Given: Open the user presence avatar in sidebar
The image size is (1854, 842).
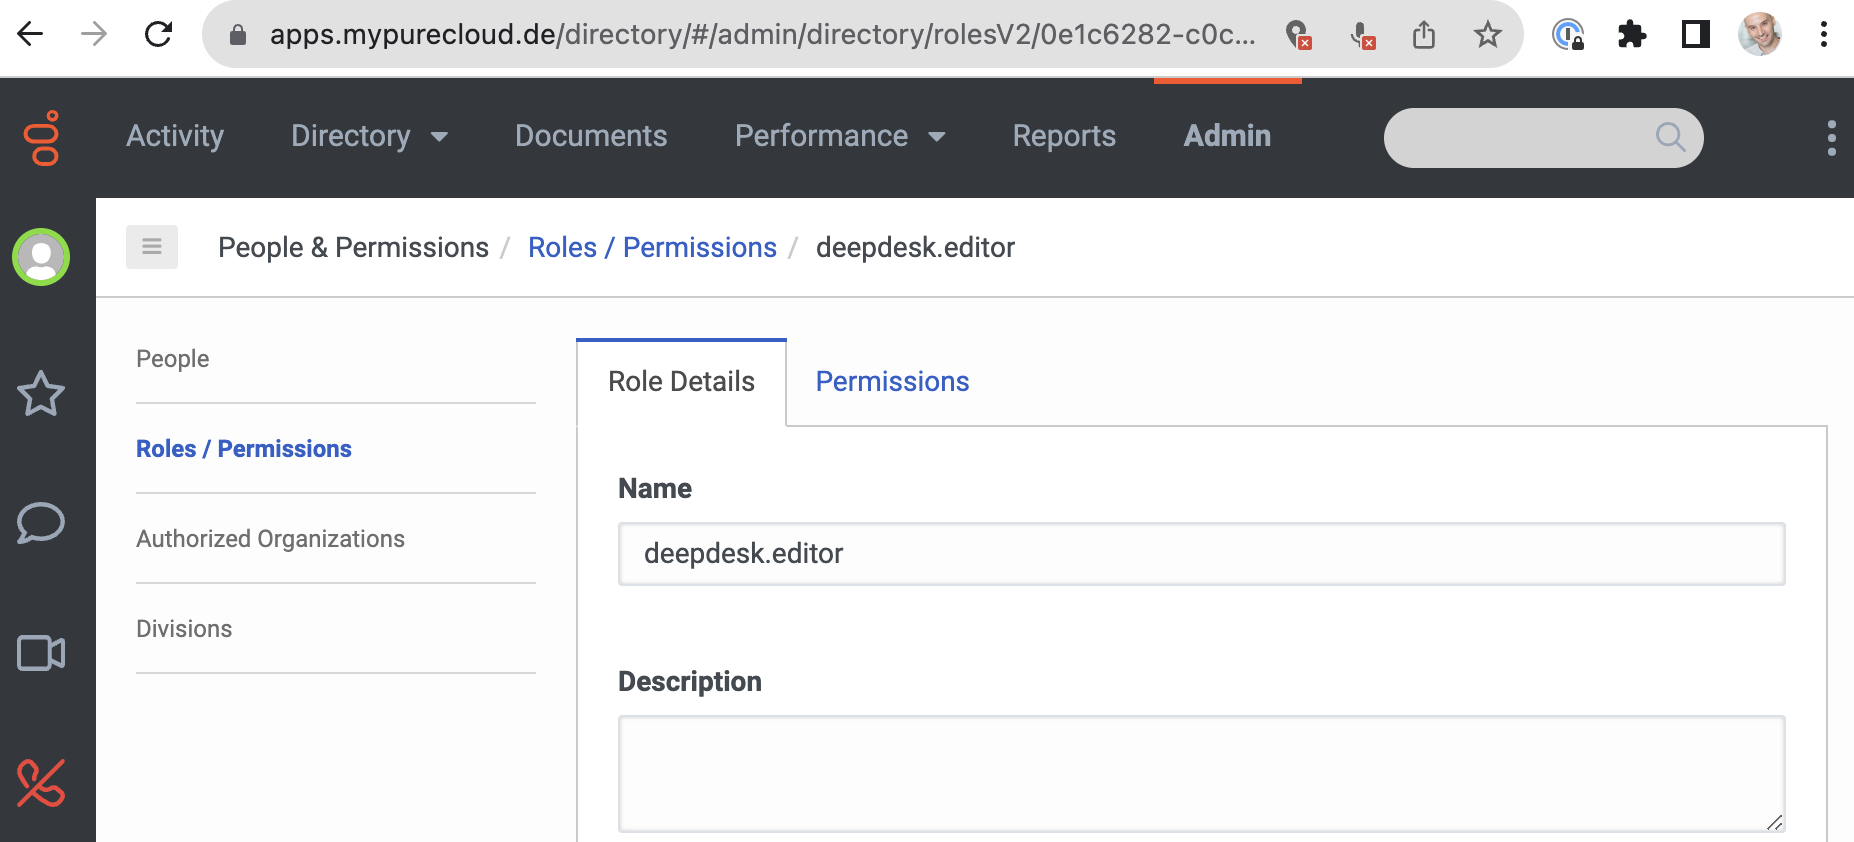Looking at the screenshot, I should (41, 257).
